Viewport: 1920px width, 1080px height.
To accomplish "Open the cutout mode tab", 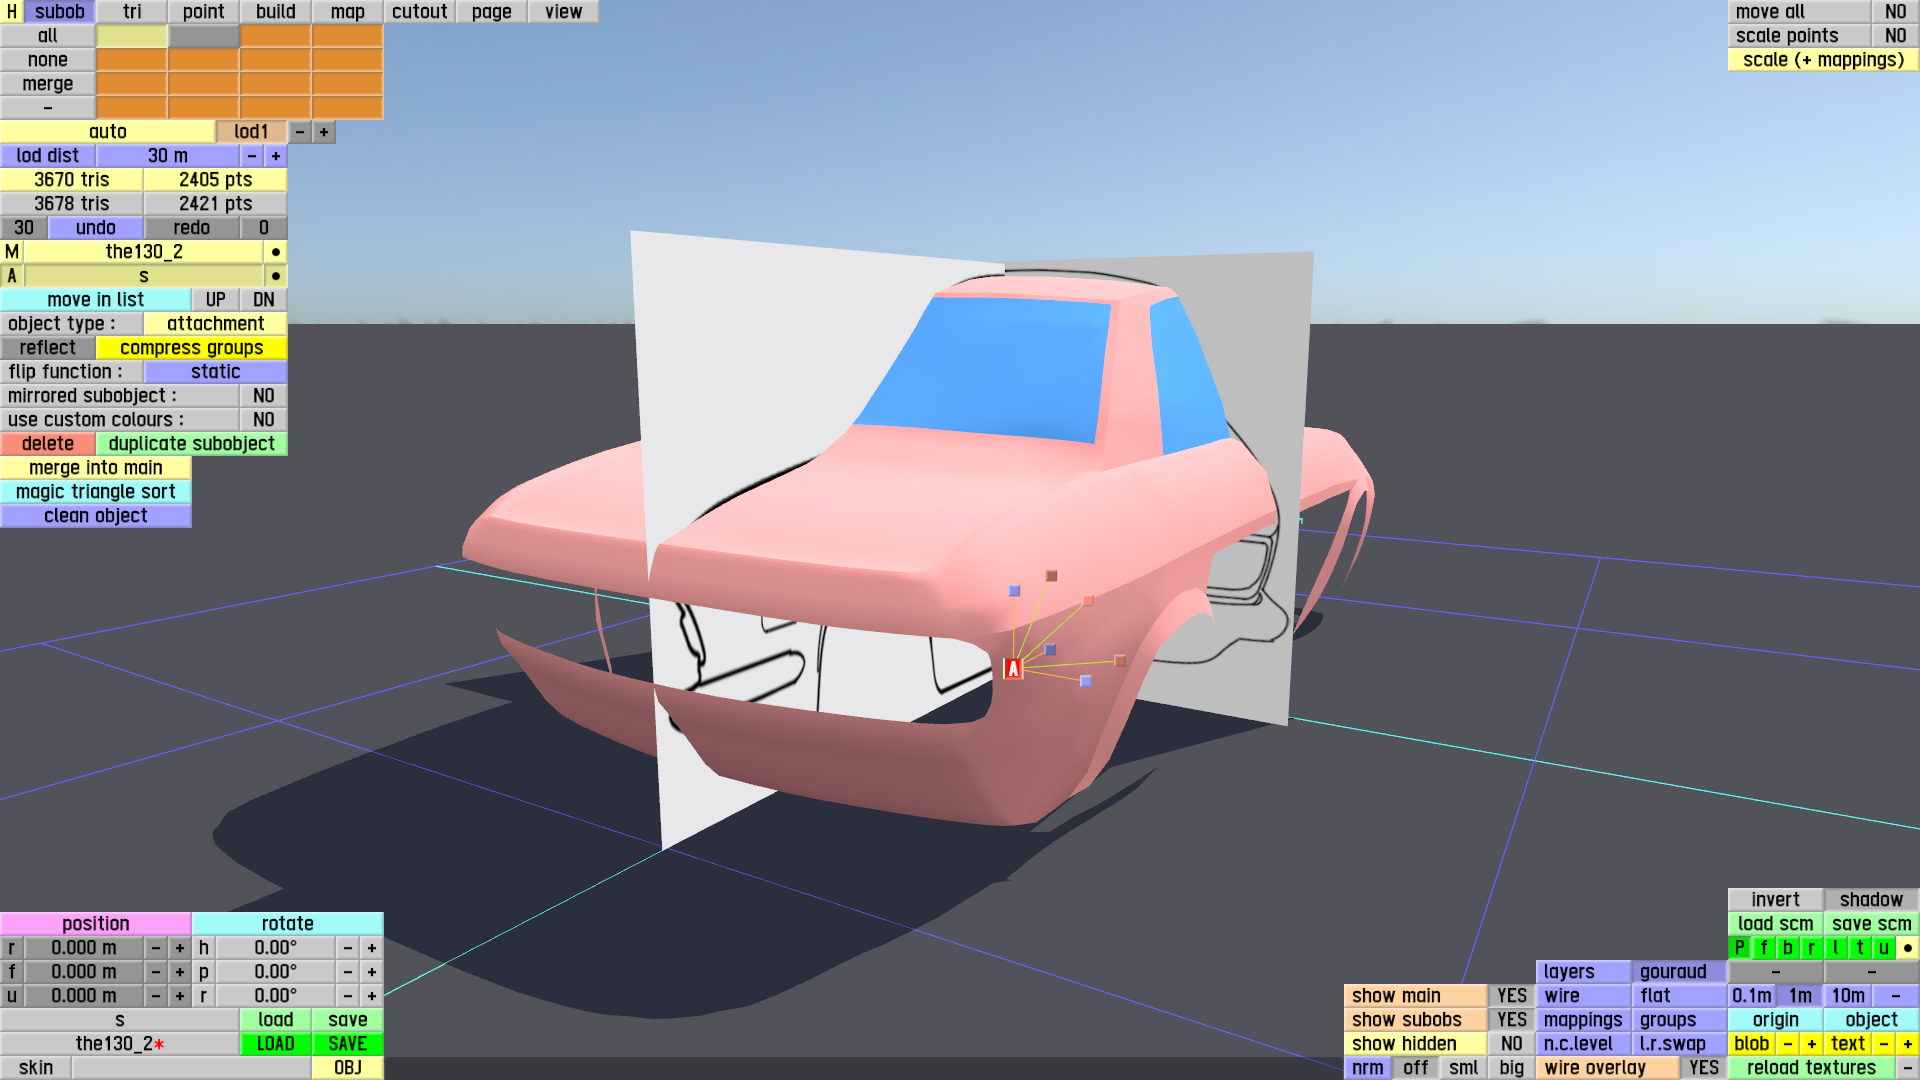I will pos(419,12).
